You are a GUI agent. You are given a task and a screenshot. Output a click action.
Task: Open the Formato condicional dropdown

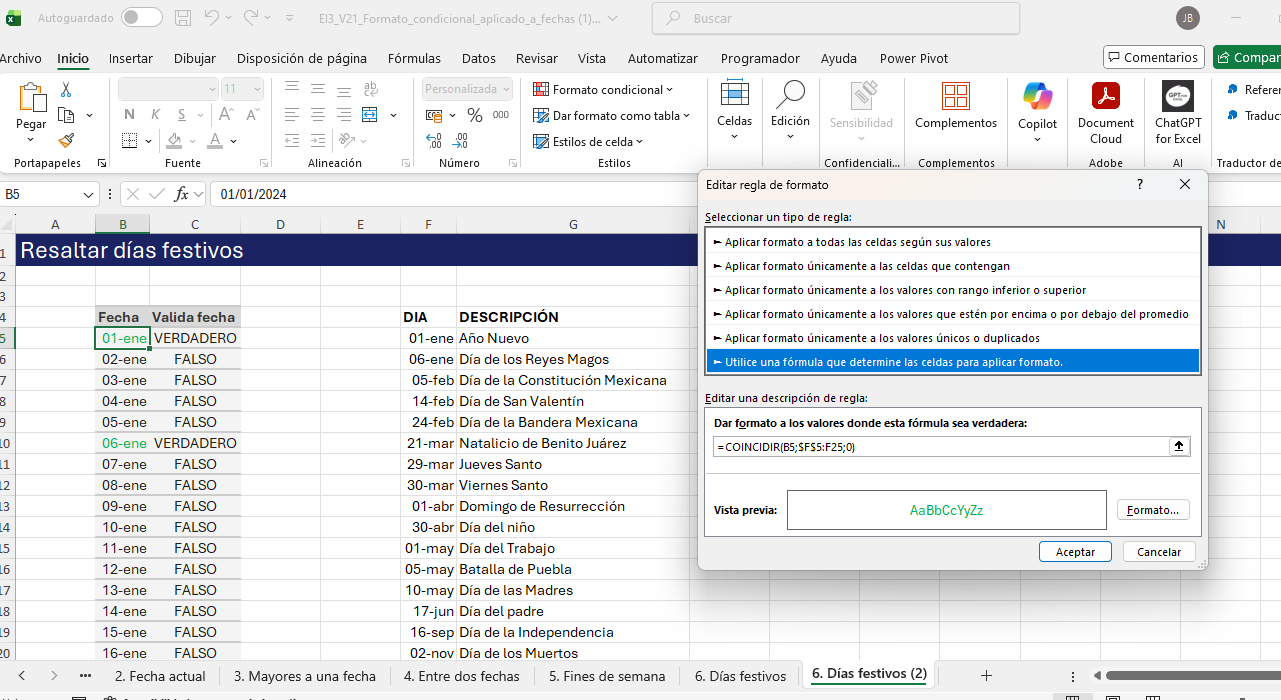tap(603, 90)
